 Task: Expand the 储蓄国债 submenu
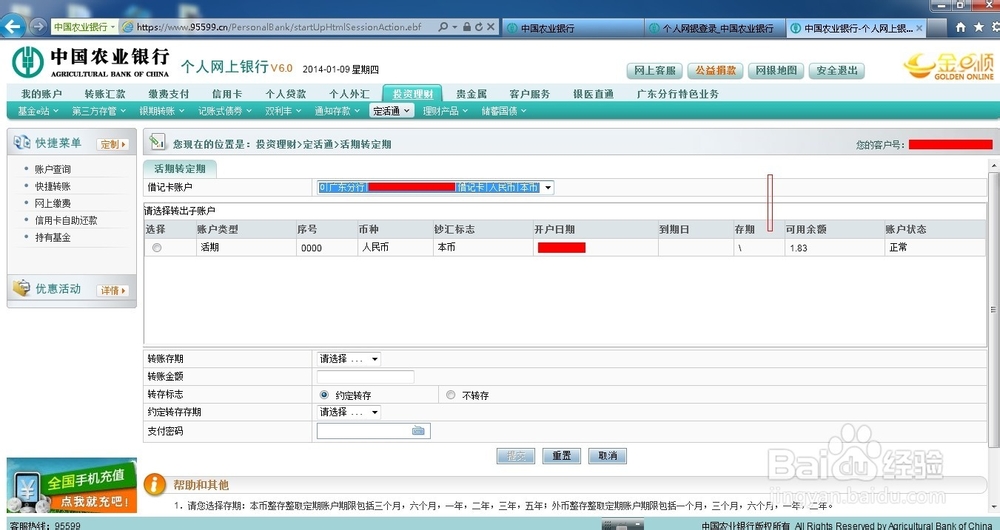click(504, 111)
